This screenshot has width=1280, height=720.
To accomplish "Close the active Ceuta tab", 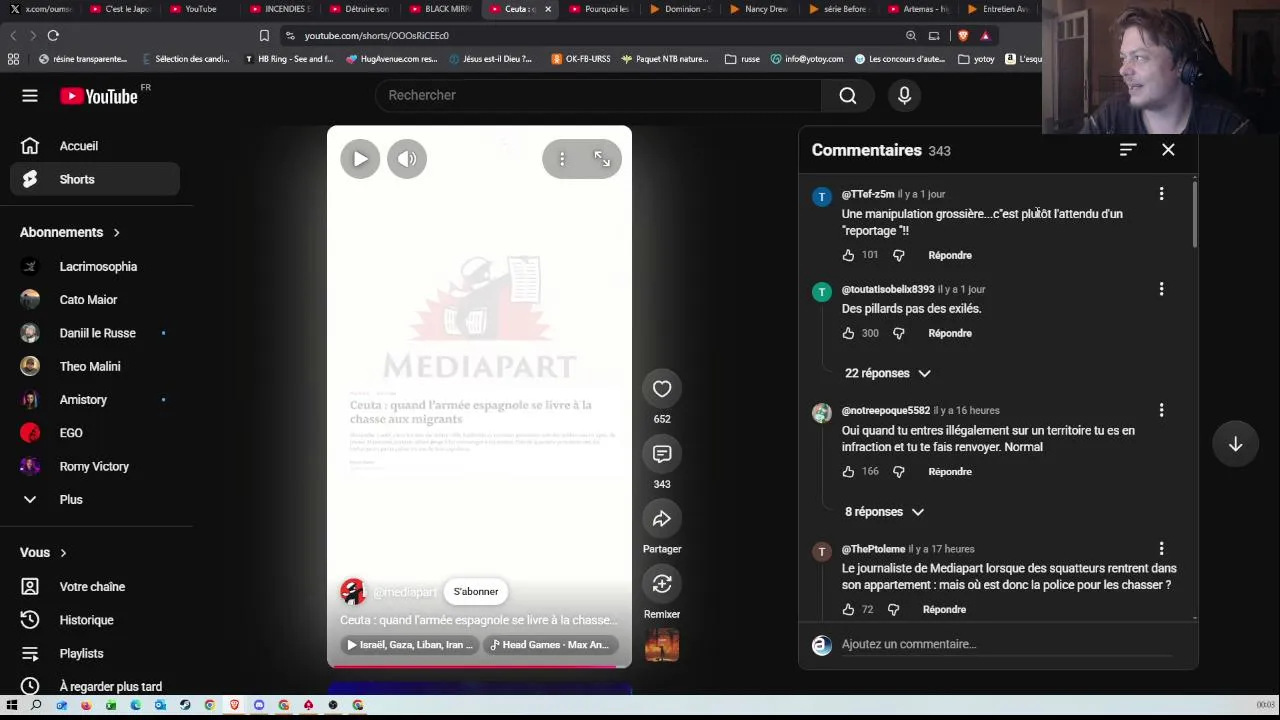I will (x=547, y=9).
